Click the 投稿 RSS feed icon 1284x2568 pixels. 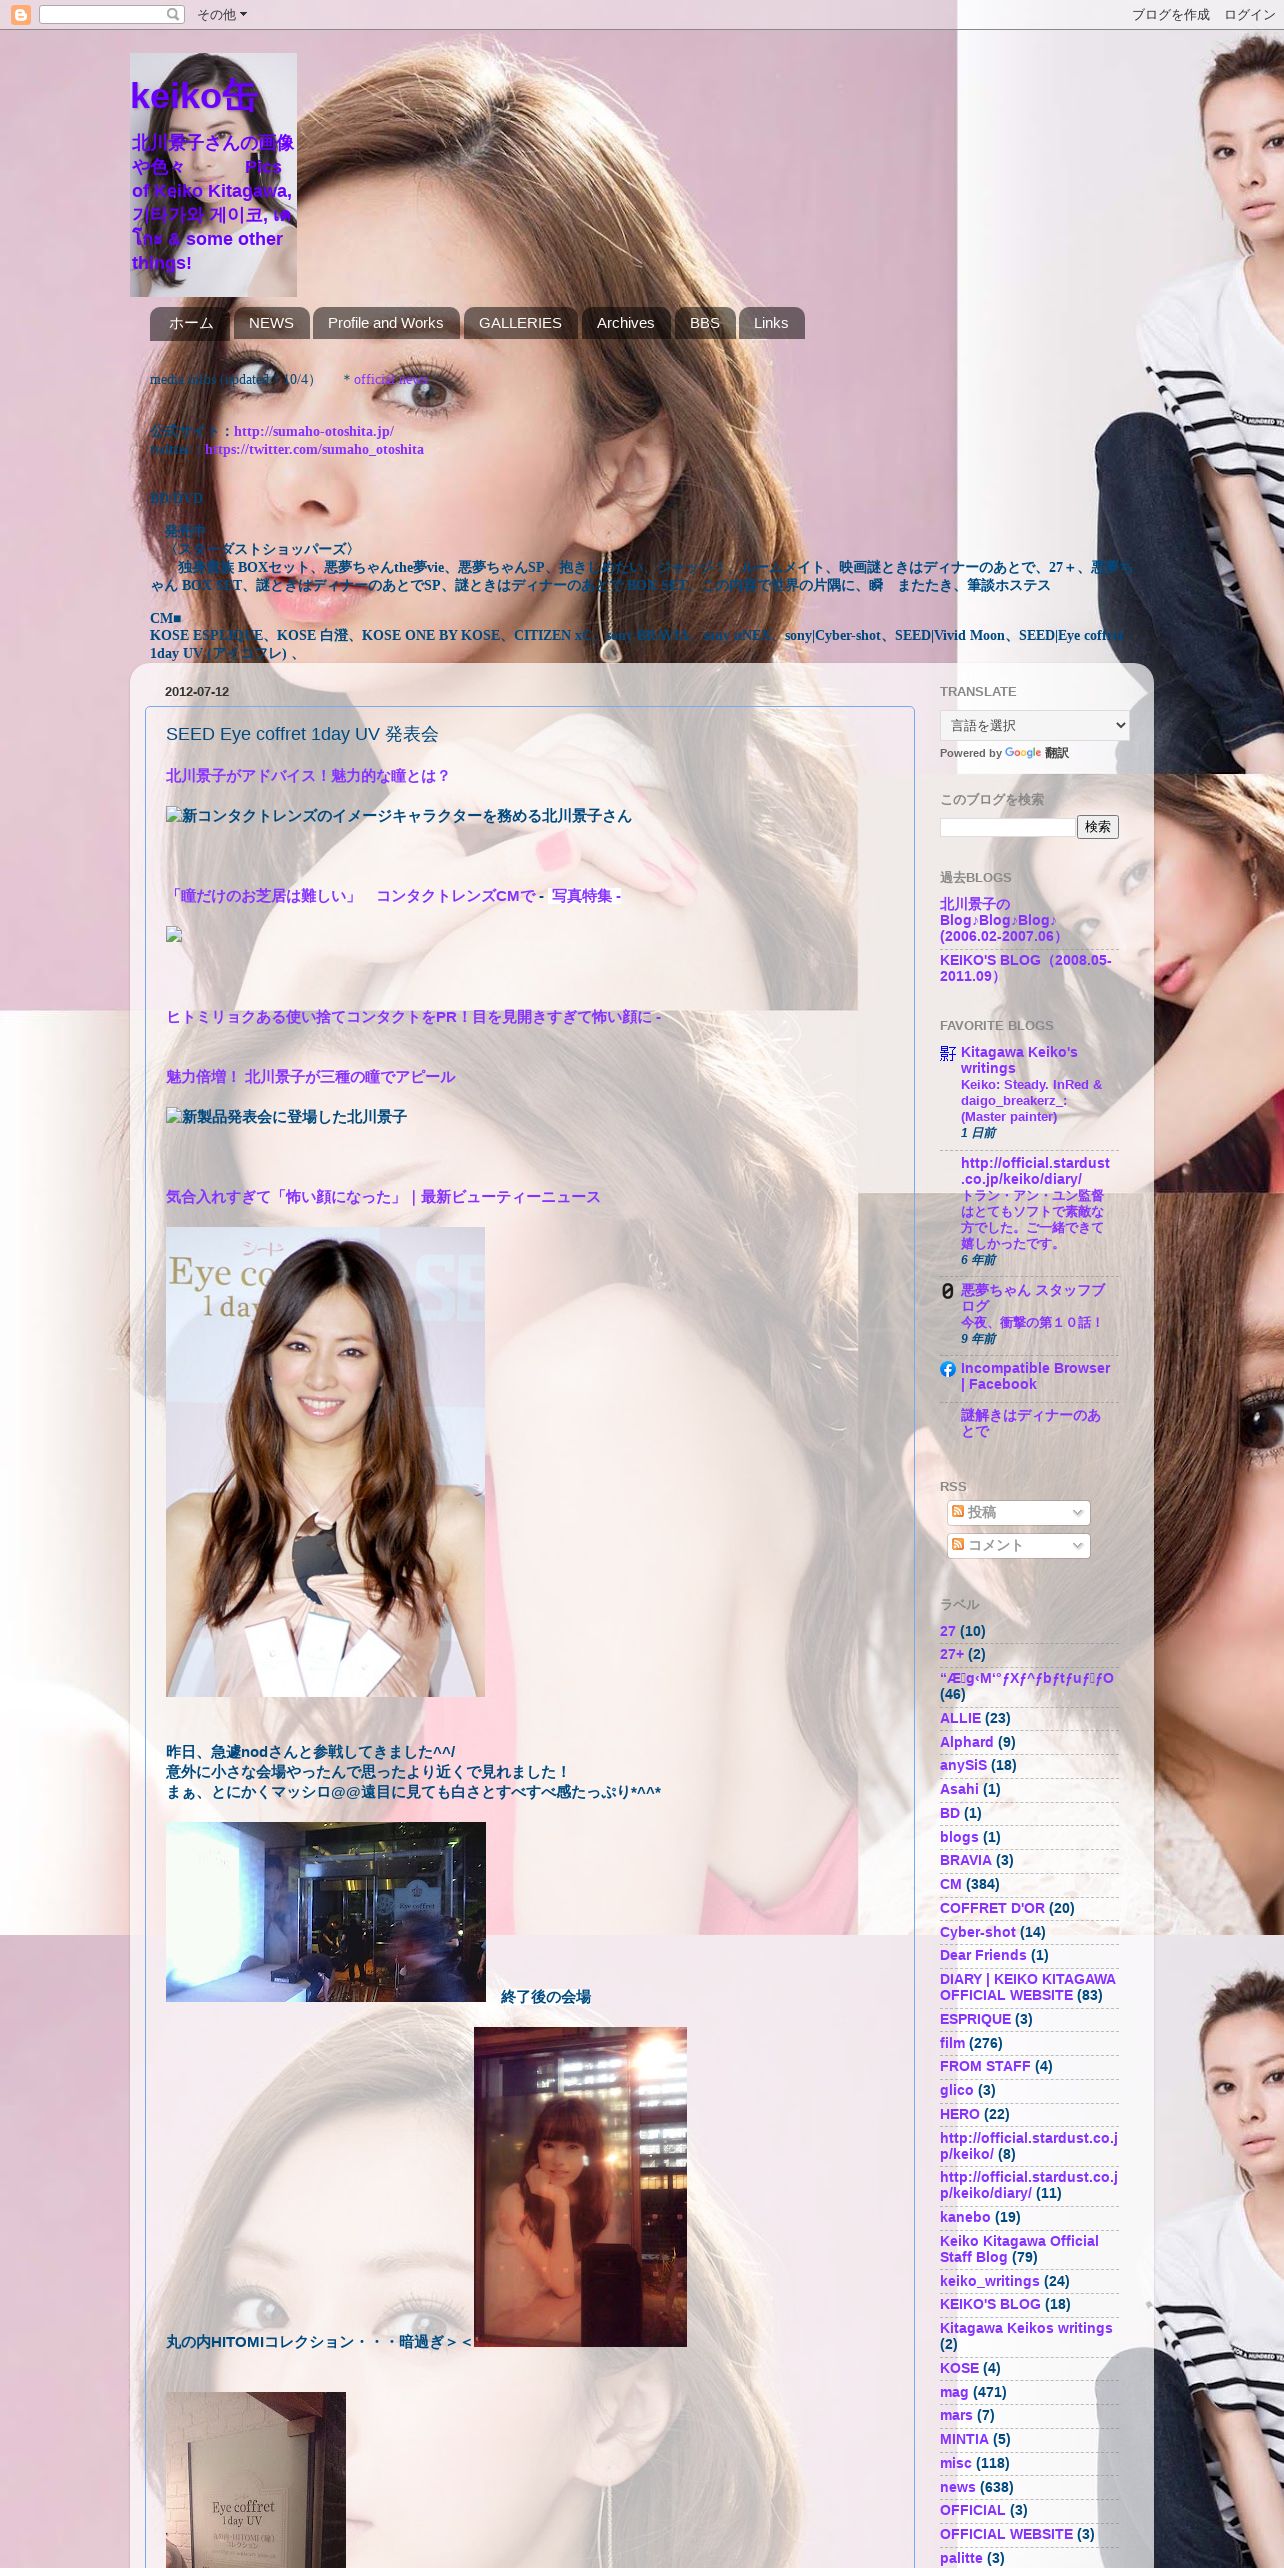click(958, 1511)
